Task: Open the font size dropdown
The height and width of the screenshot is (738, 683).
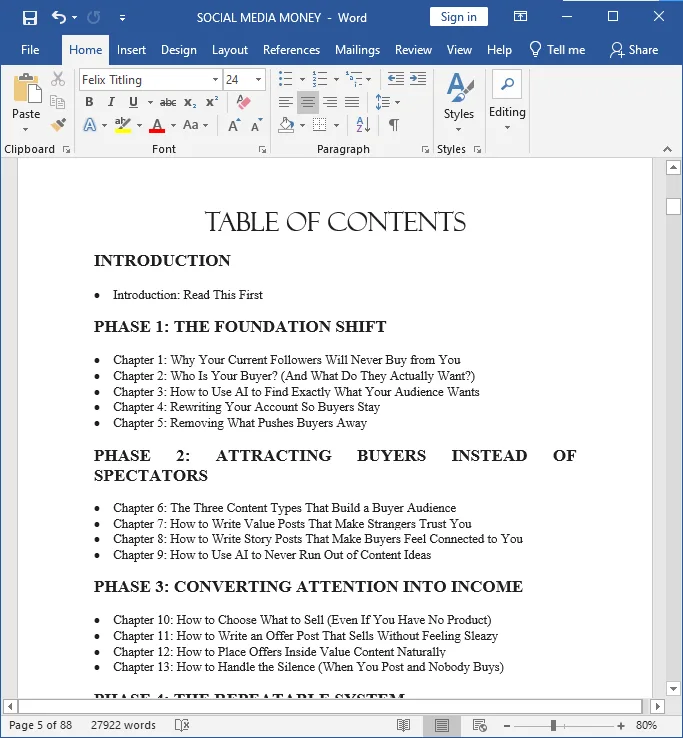Action: pyautogui.click(x=258, y=80)
